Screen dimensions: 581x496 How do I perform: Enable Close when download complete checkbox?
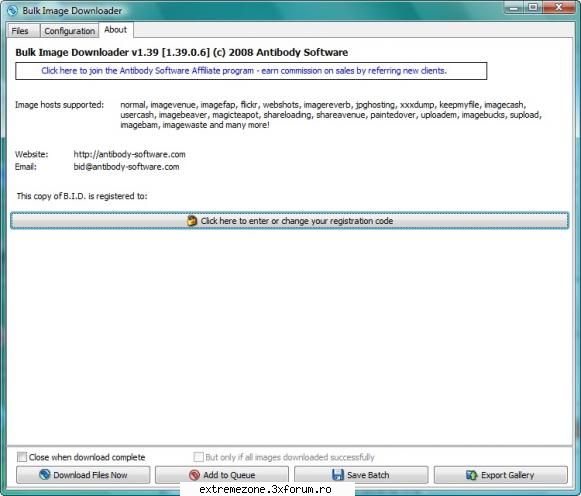coord(22,457)
